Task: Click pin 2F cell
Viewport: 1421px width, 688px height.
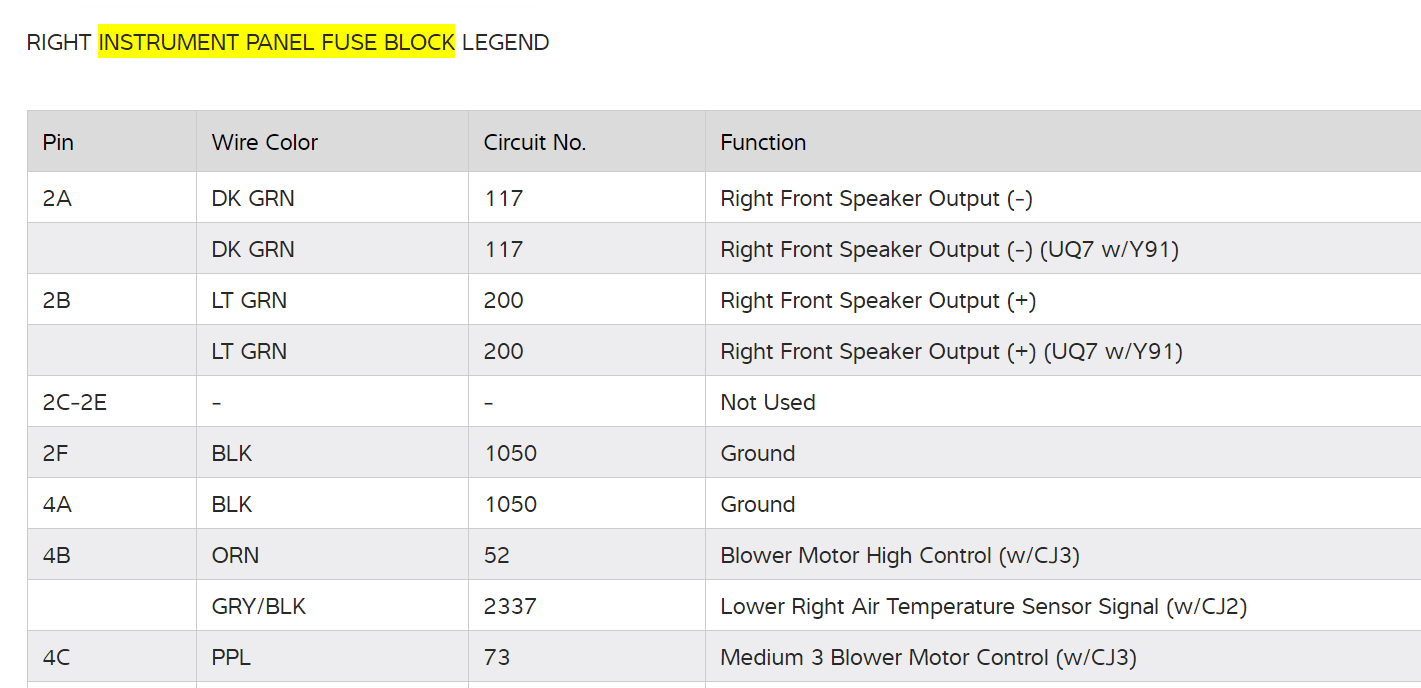Action: [x=57, y=453]
